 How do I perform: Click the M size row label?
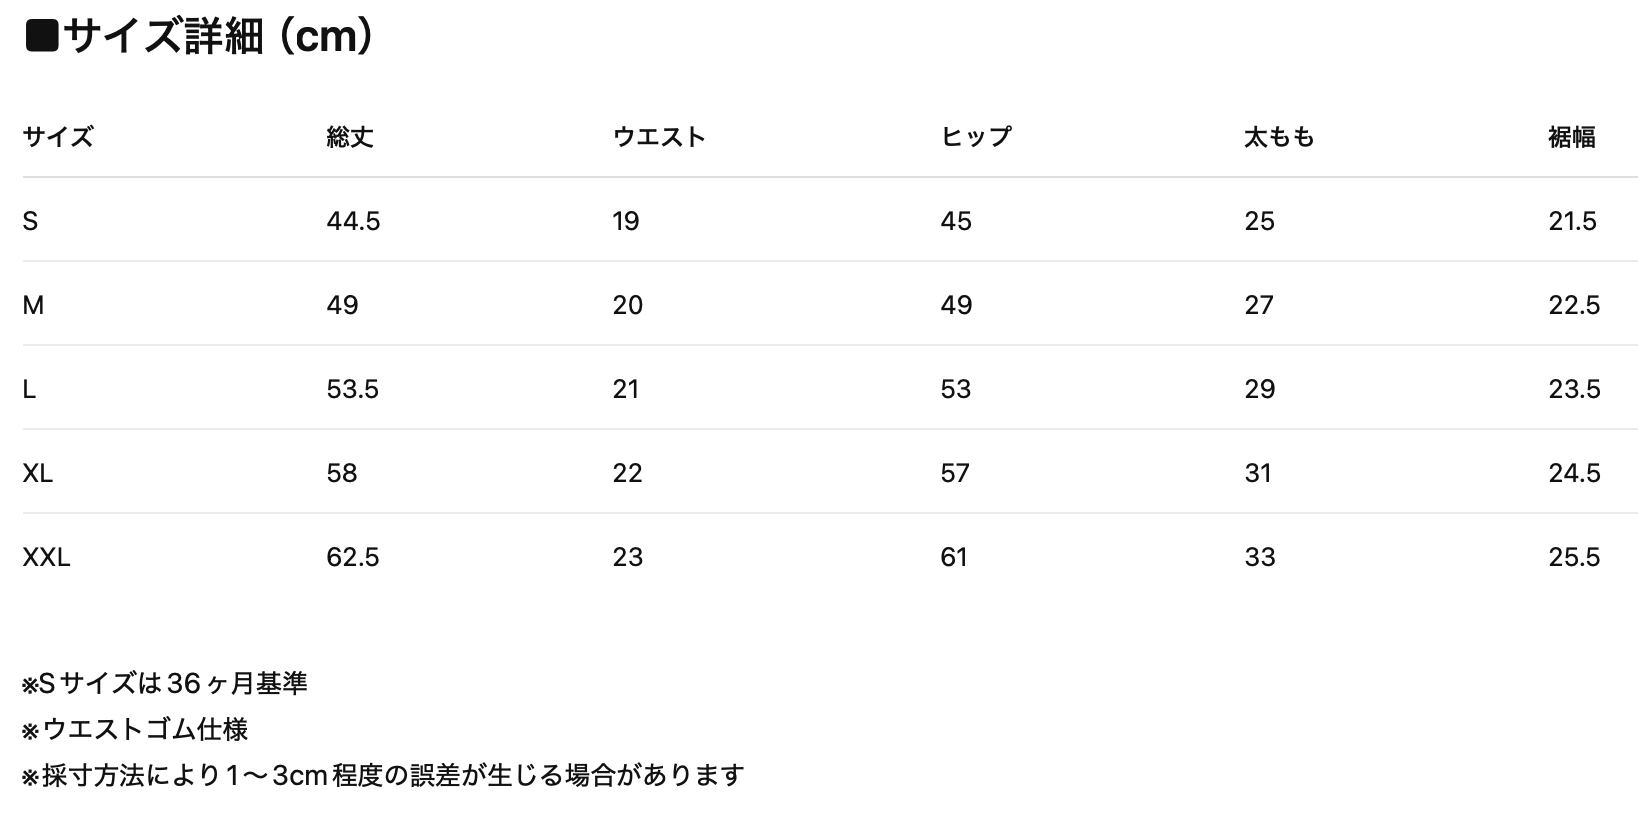click(33, 305)
